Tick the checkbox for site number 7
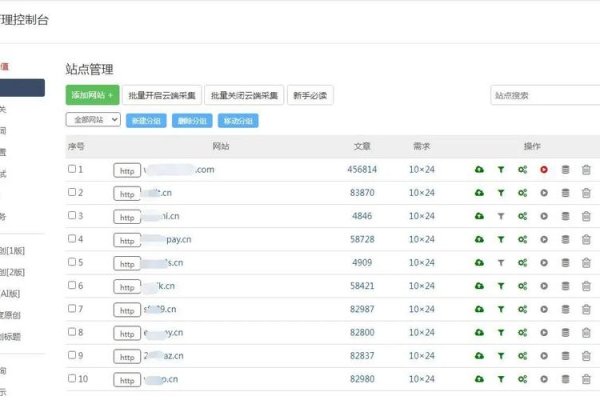The image size is (600, 400). pos(72,308)
